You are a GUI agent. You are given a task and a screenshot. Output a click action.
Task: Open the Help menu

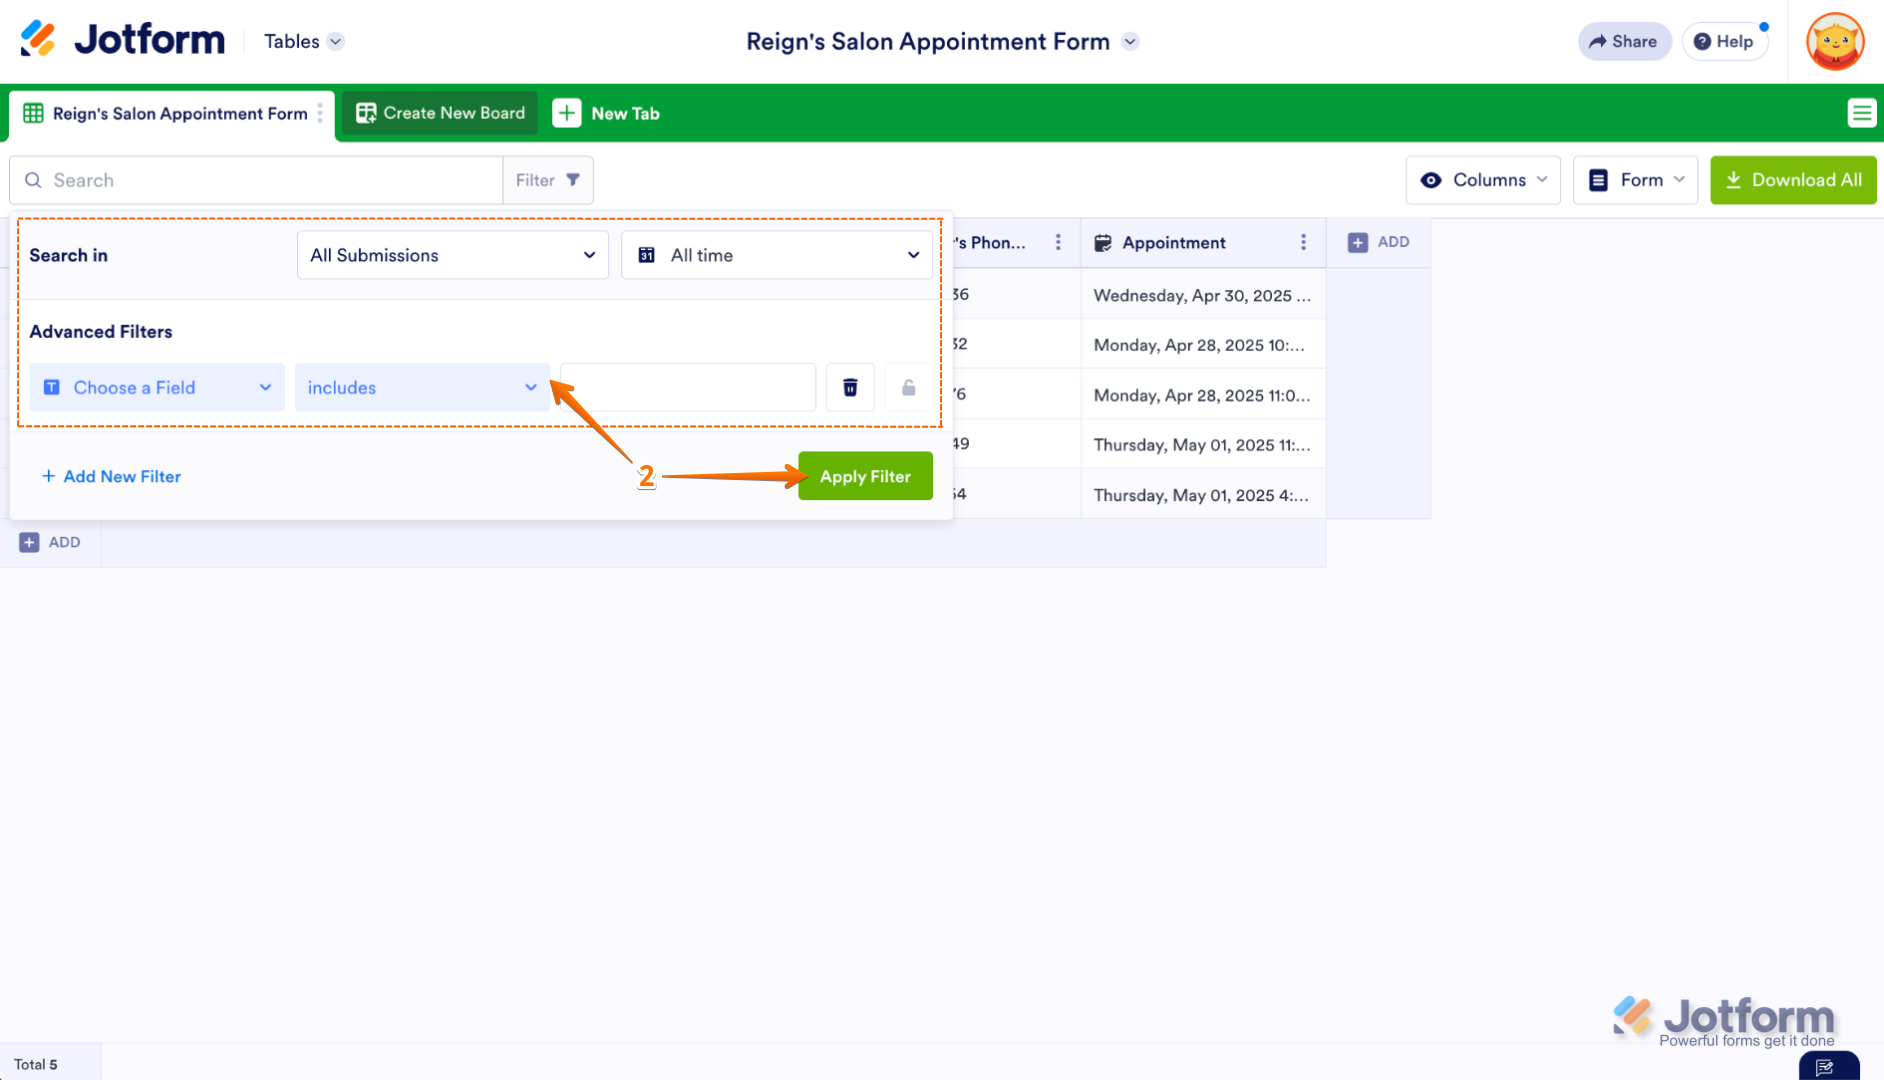click(1724, 41)
